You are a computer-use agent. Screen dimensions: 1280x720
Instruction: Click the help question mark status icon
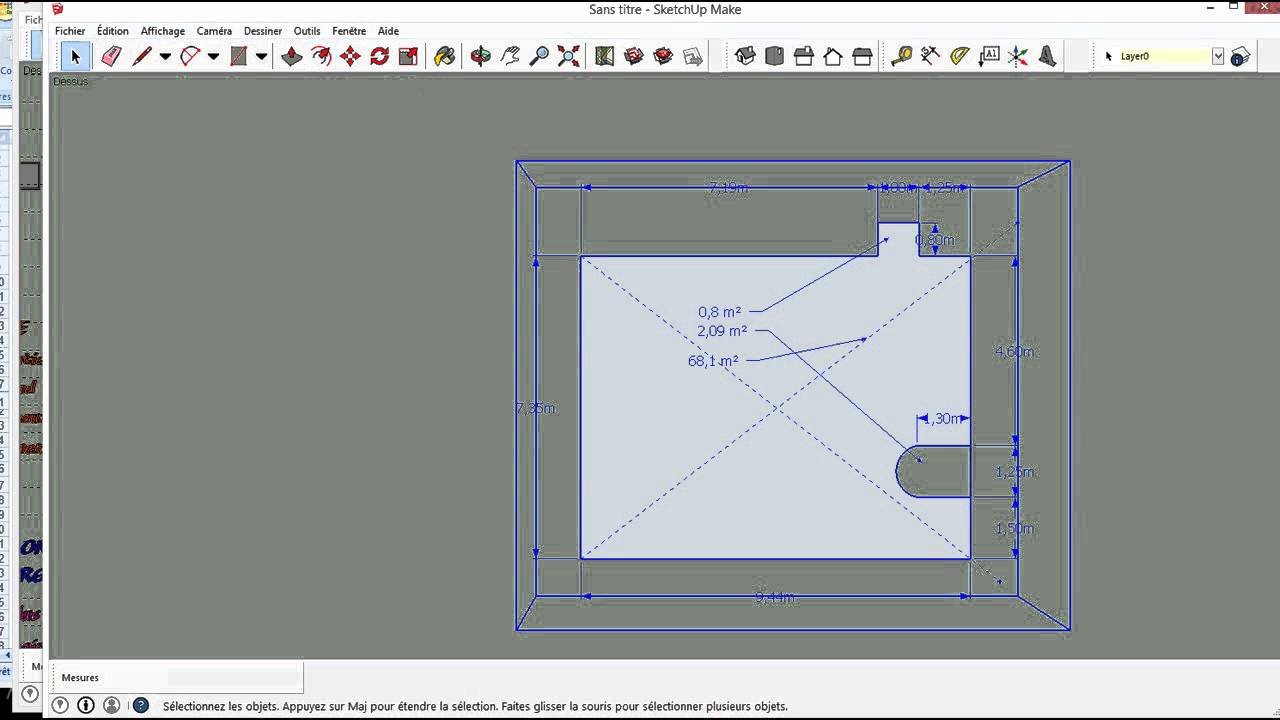pos(141,706)
